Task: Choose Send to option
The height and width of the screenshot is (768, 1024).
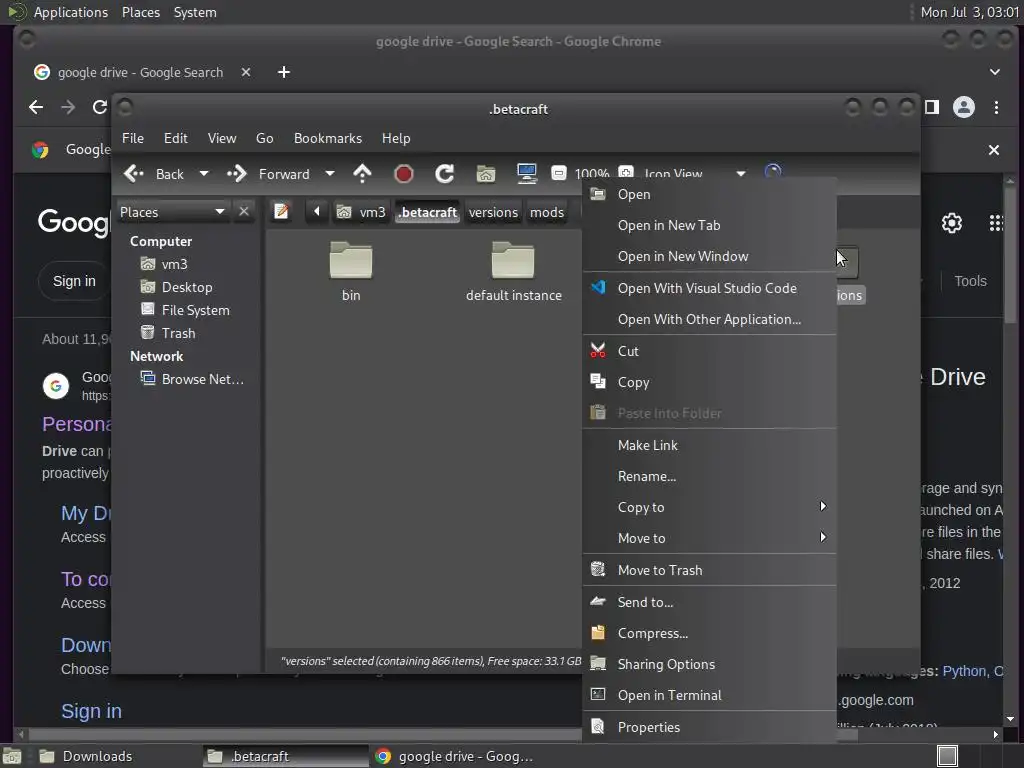Action: coord(709,602)
